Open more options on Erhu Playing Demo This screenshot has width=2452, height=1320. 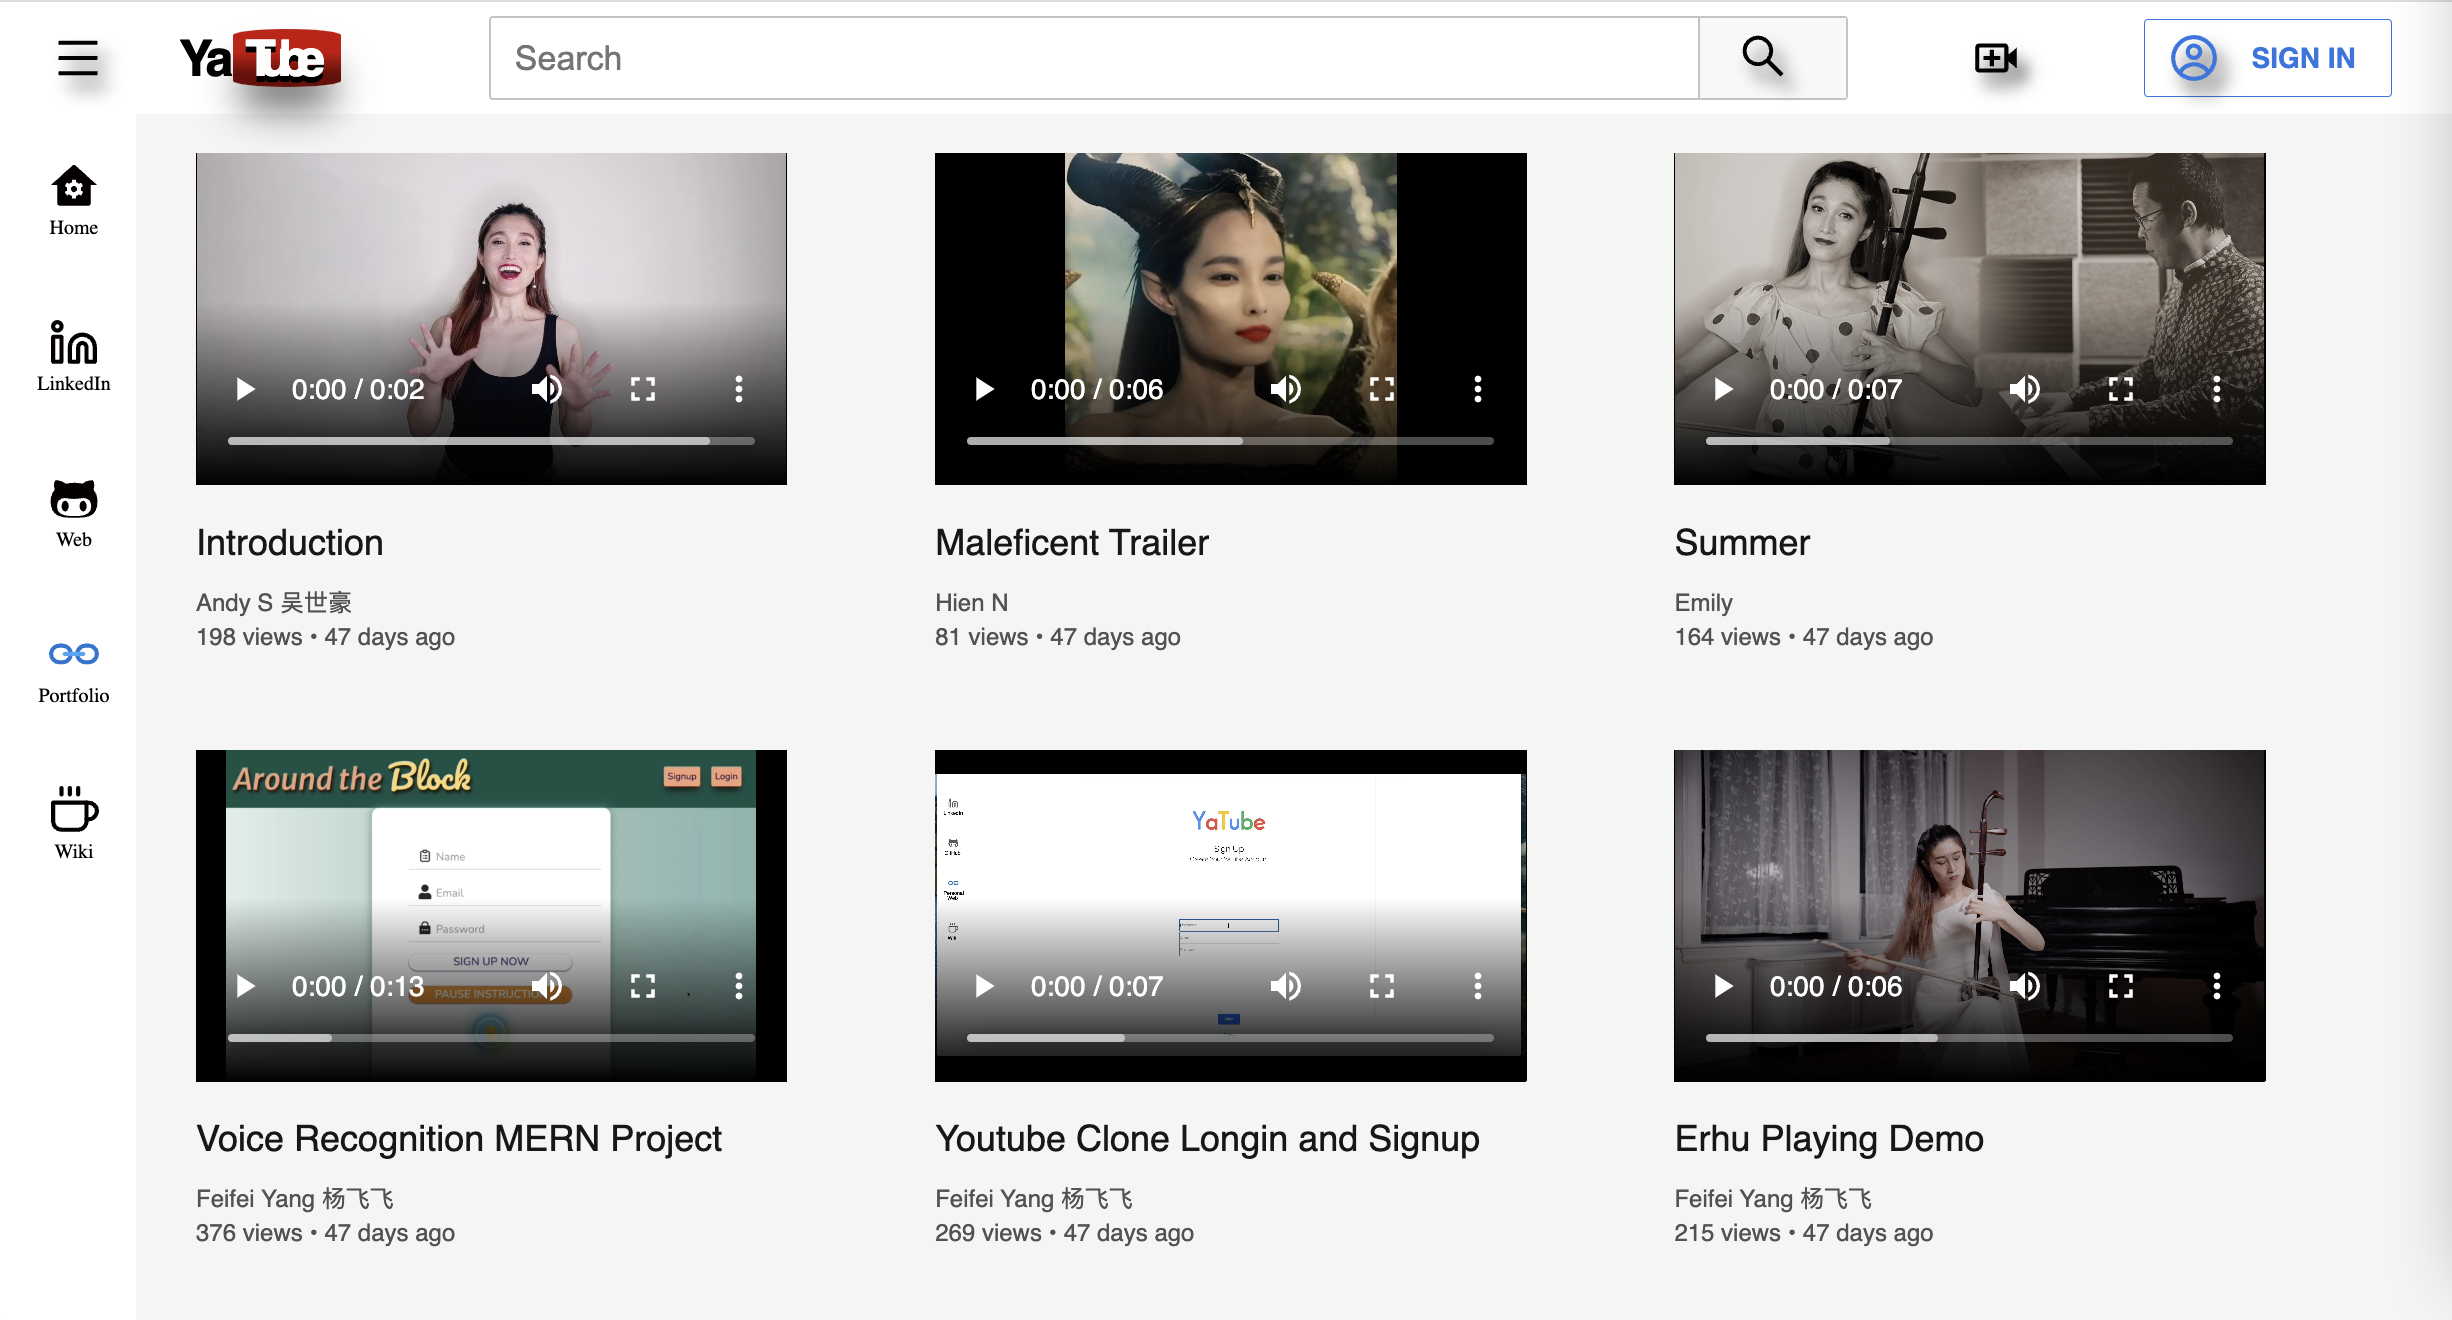2217,986
